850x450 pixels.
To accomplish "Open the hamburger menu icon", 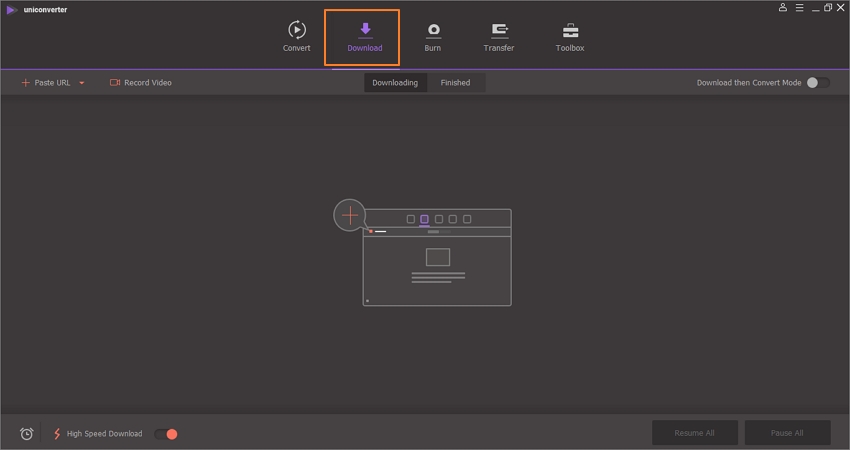I will [800, 8].
